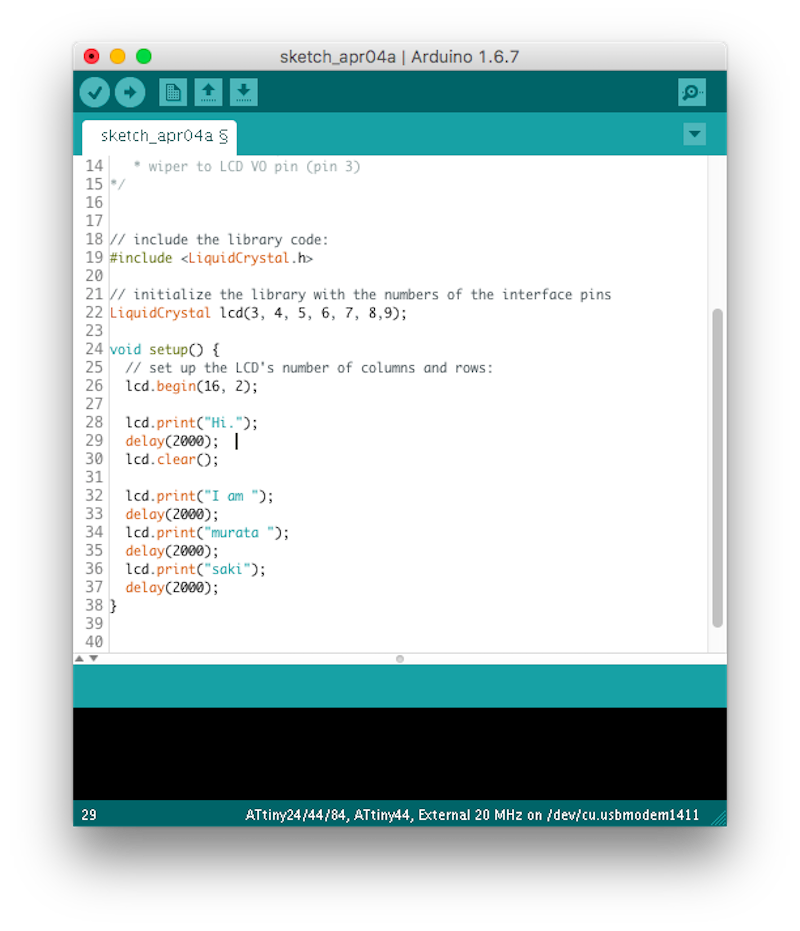
Task: Open the Serial Monitor magnifier icon
Action: (x=692, y=93)
